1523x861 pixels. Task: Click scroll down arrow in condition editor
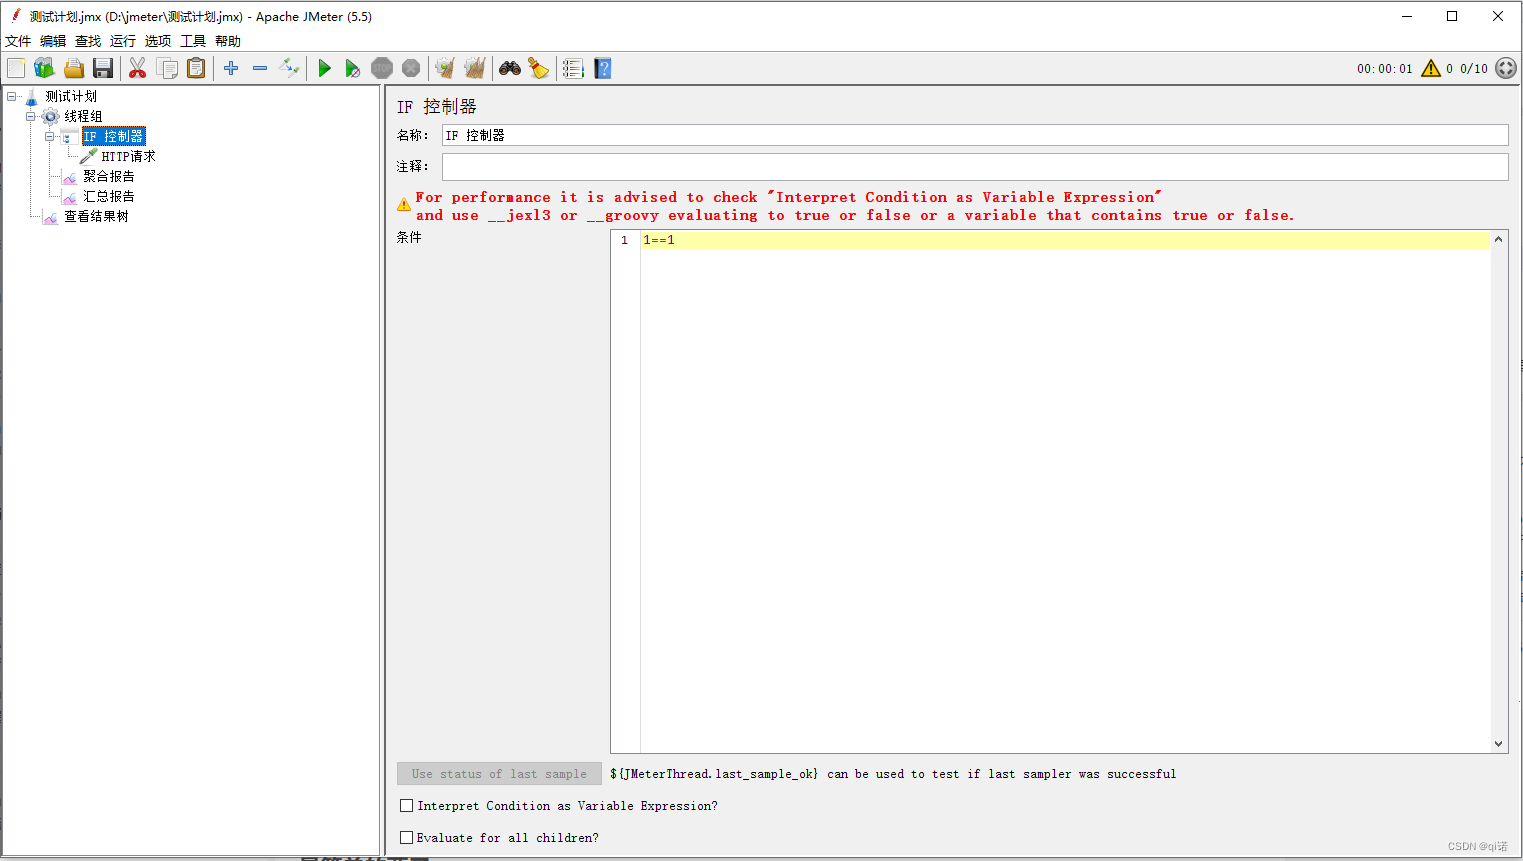click(1498, 743)
